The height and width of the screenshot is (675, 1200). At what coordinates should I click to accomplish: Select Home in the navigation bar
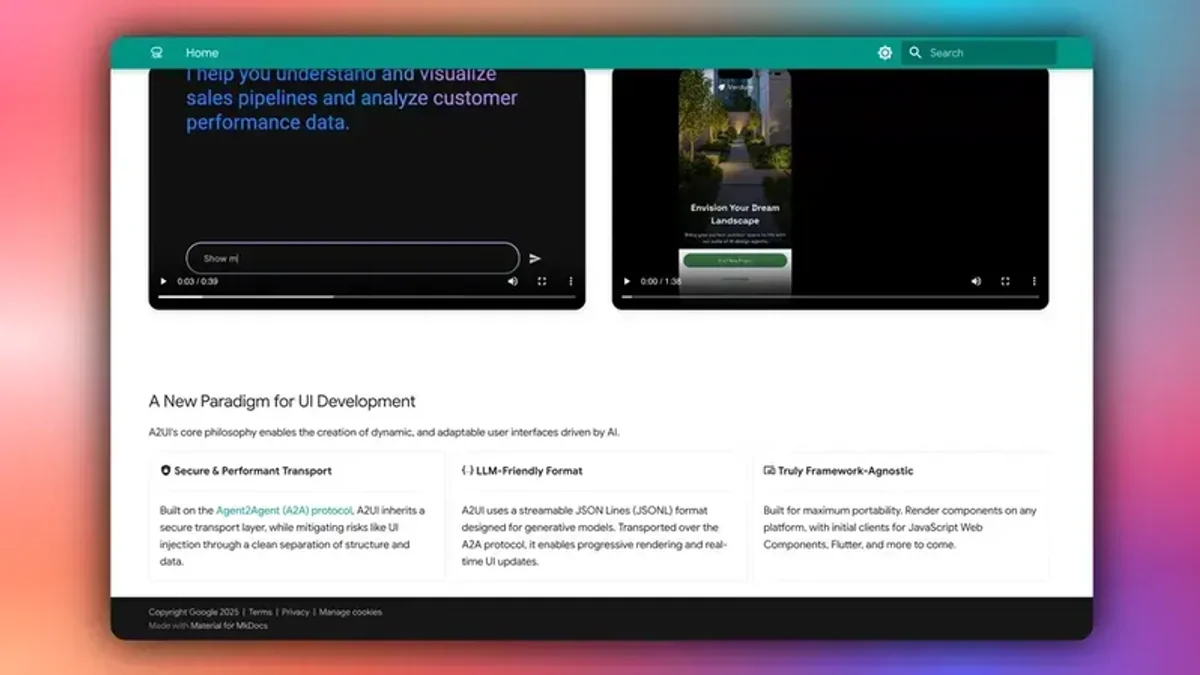pos(202,52)
